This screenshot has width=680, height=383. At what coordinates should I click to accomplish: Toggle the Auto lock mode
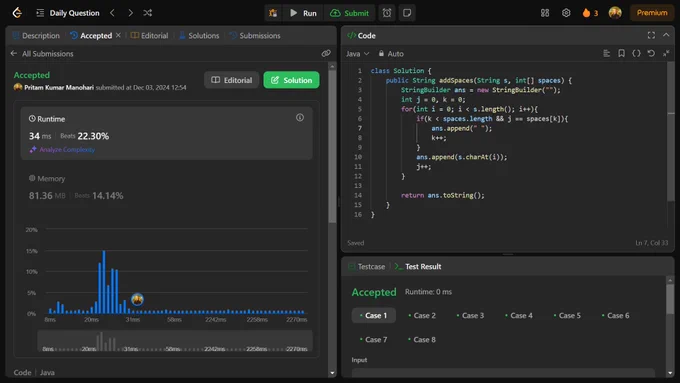391,54
